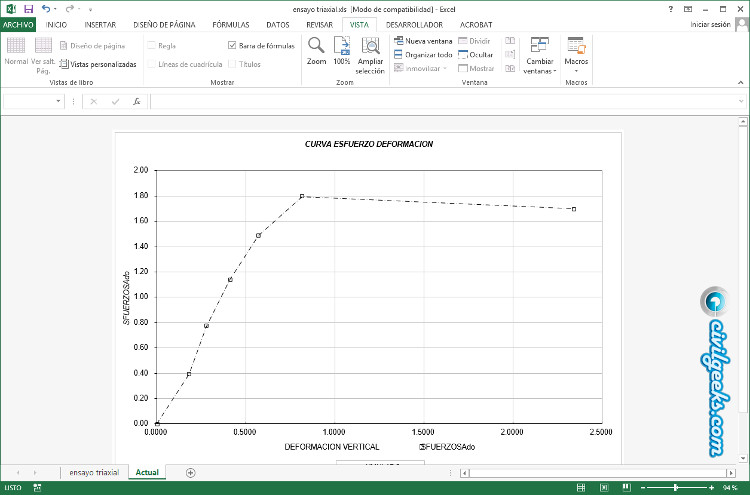Click Vistas personalizadas button

coord(99,63)
